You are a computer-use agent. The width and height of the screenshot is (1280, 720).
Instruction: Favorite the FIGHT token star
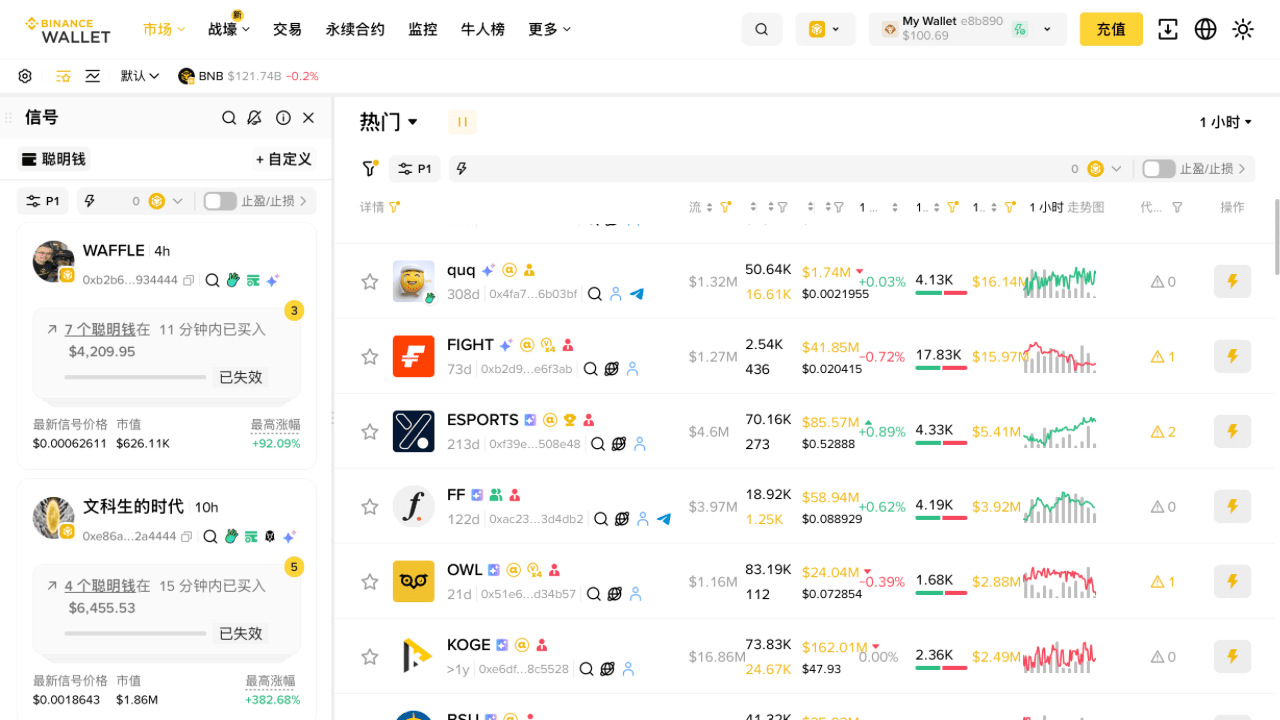click(370, 357)
